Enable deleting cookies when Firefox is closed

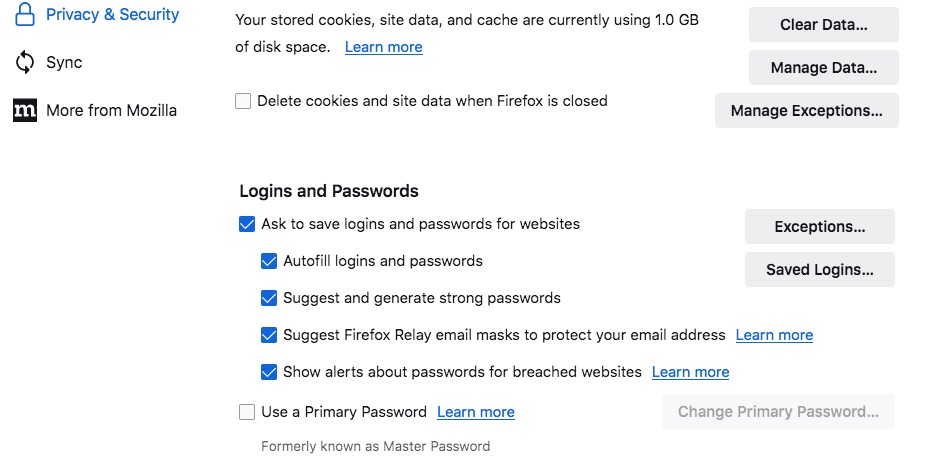point(243,101)
